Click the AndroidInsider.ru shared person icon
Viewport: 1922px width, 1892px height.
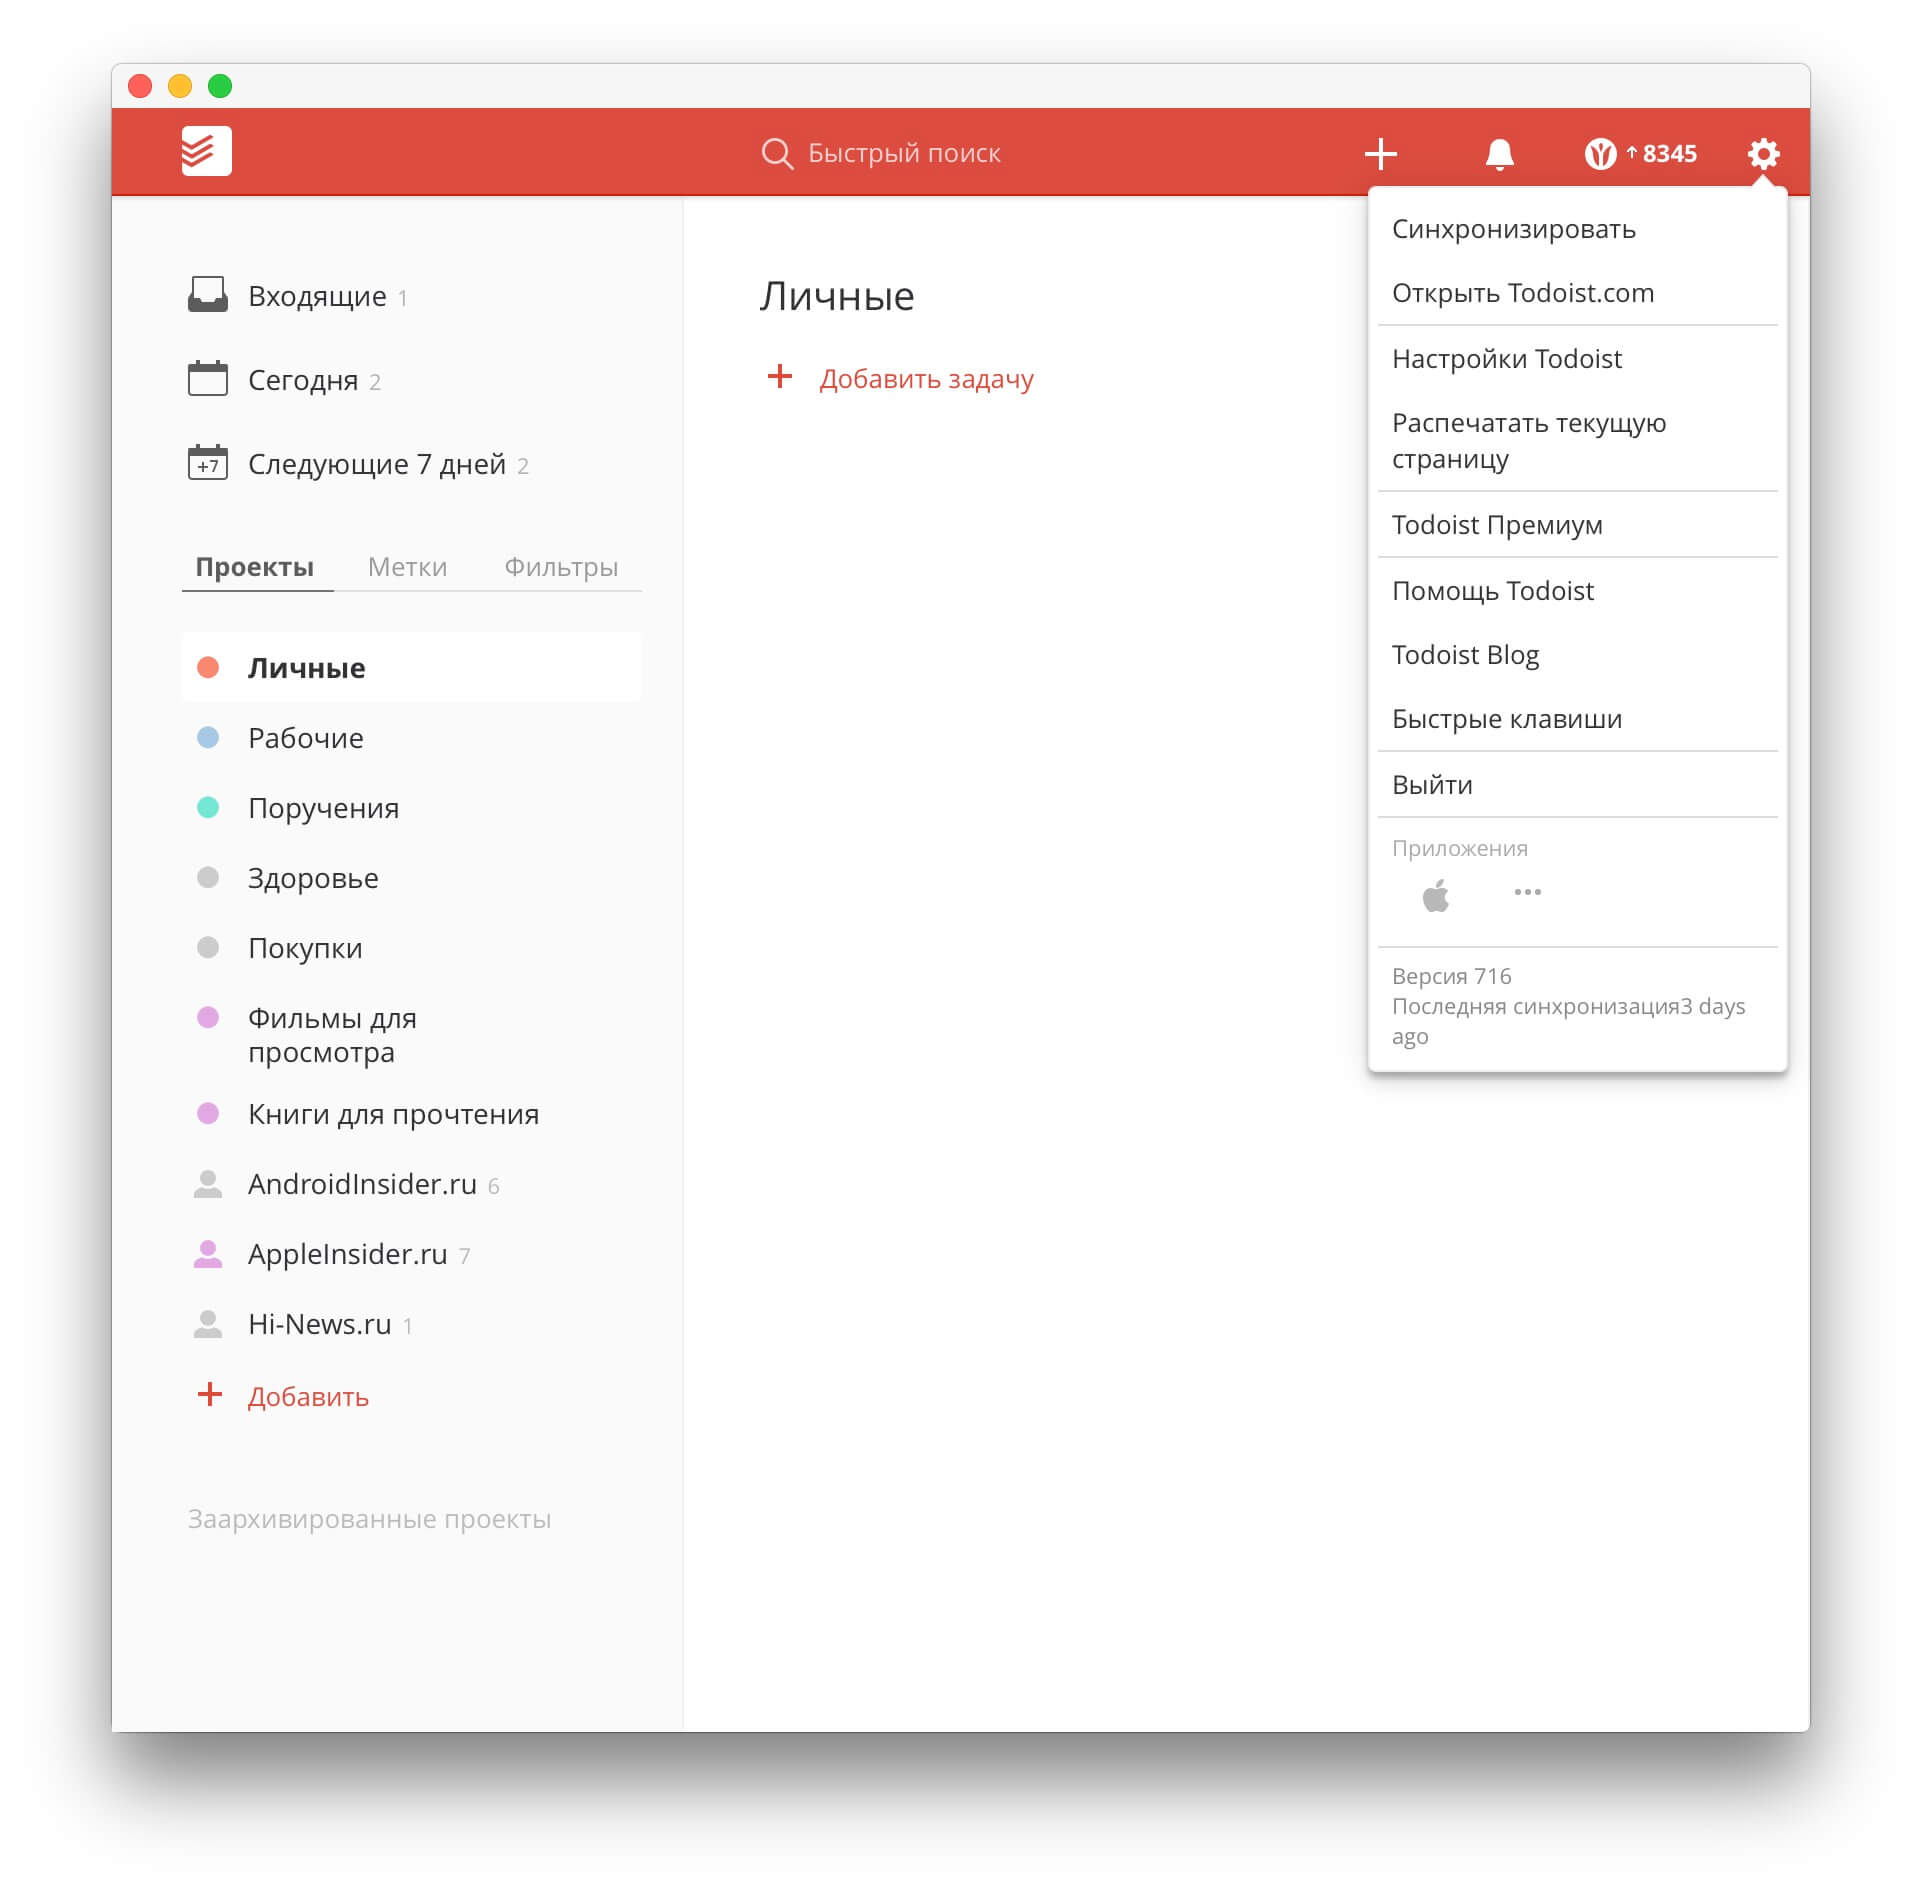point(207,1184)
